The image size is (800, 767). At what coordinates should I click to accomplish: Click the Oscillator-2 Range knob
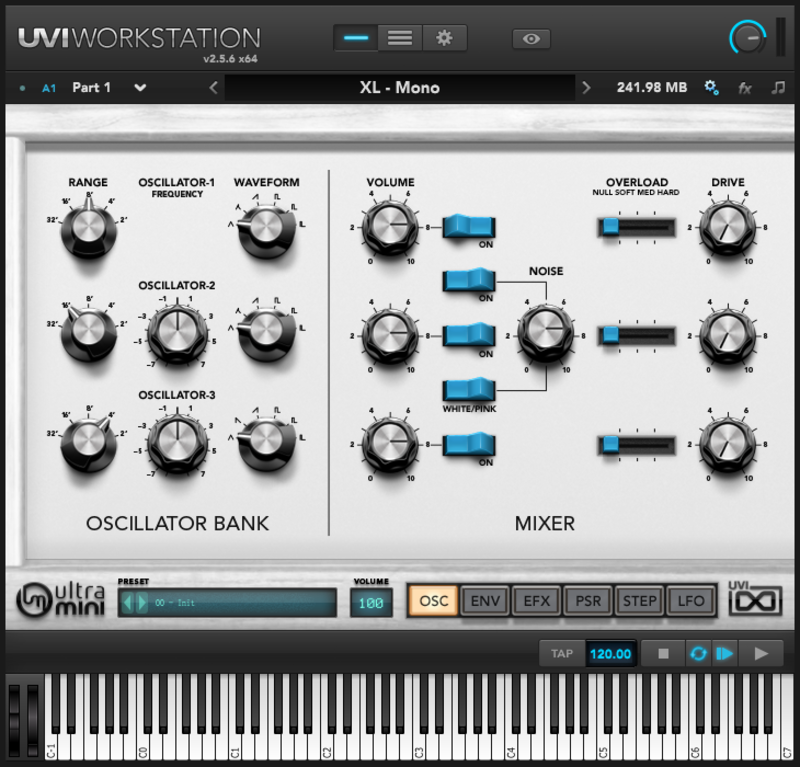88,332
